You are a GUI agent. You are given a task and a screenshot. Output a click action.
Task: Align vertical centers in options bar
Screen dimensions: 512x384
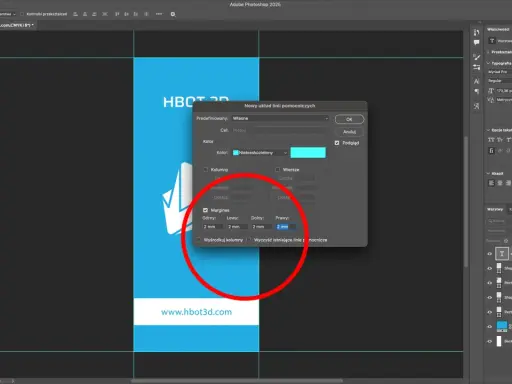(126, 14)
